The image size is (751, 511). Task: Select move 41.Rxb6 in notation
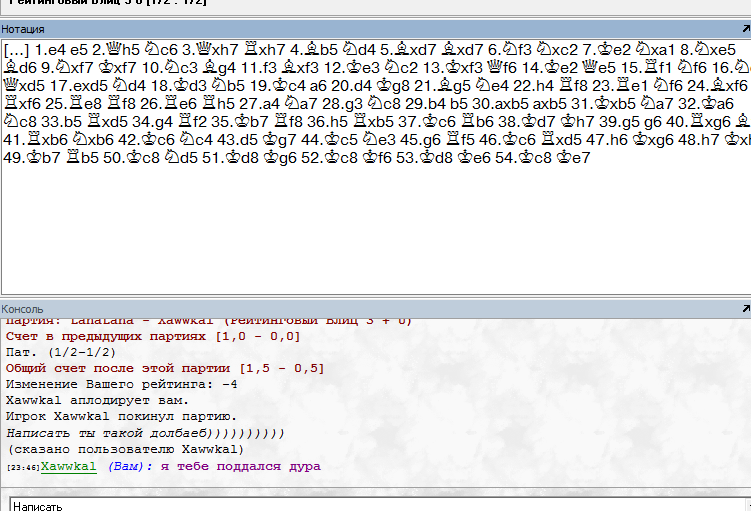pos(35,140)
